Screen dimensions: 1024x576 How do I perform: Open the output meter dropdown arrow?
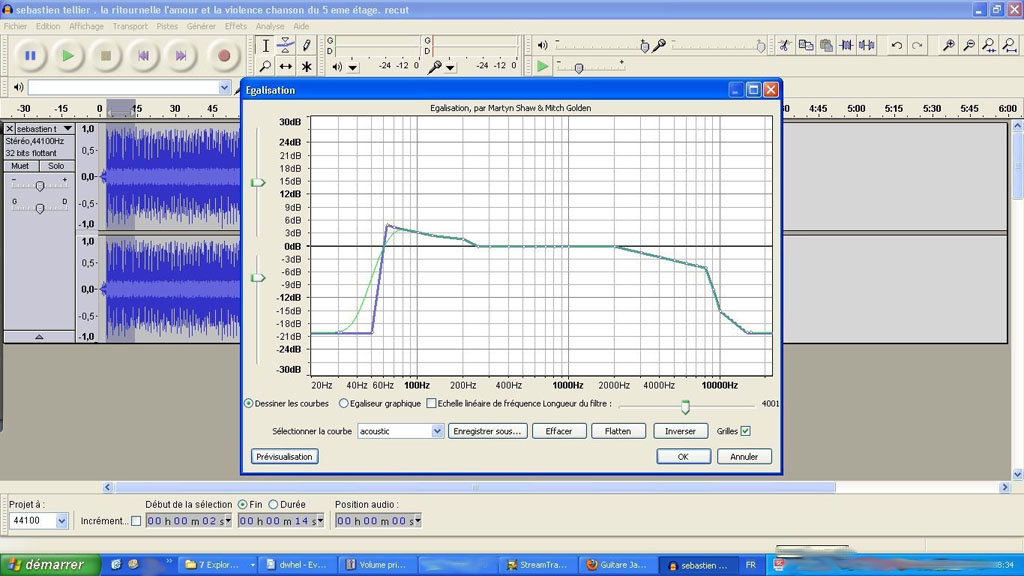pyautogui.click(x=353, y=67)
